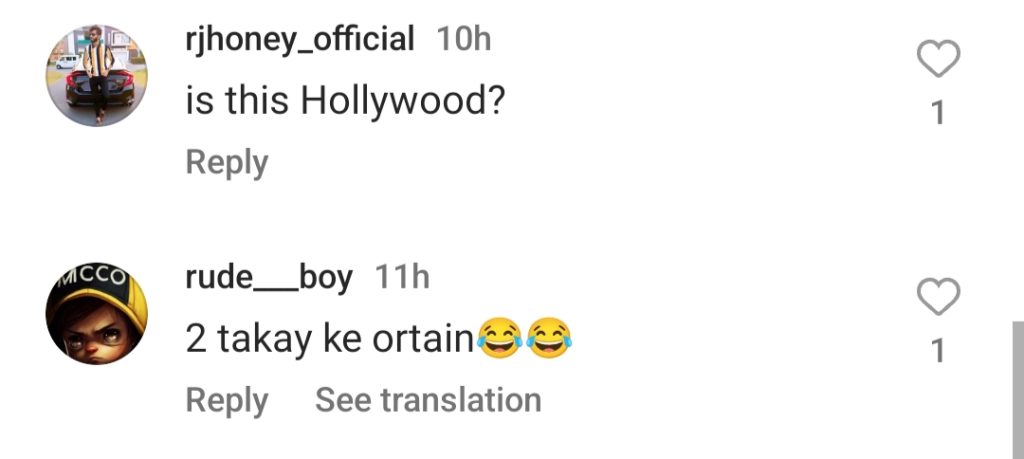This screenshot has height=459, width=1024.
Task: Reply to the "is this Hollywood?" comment
Action: click(x=227, y=162)
